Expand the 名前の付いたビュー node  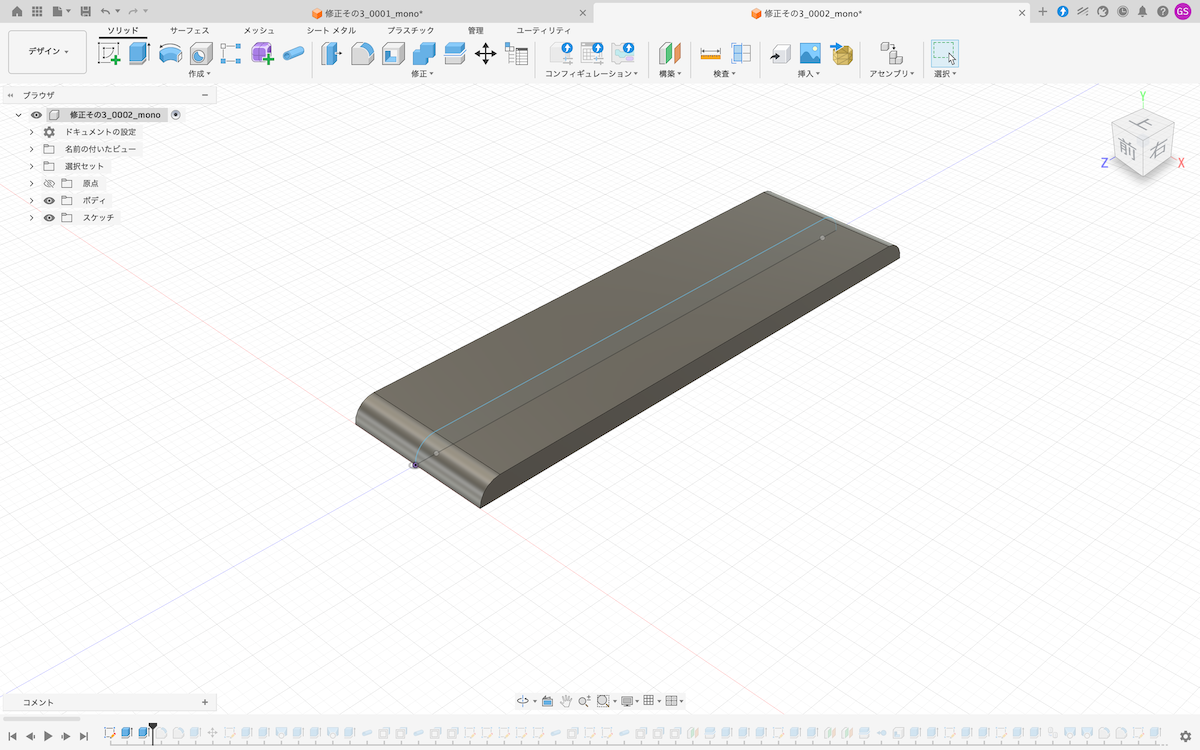click(x=31, y=149)
